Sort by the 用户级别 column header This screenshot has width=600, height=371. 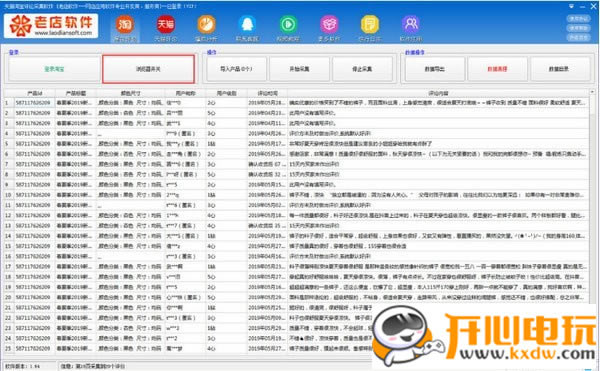point(226,93)
